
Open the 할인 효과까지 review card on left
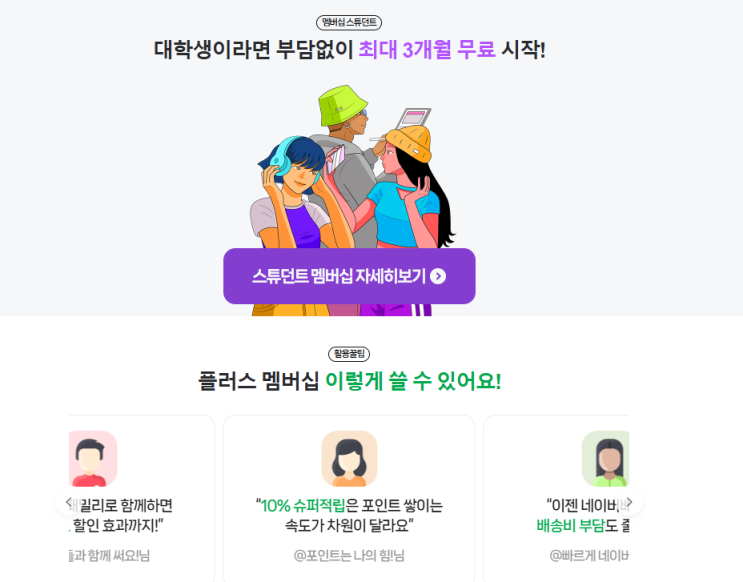[x=142, y=499]
